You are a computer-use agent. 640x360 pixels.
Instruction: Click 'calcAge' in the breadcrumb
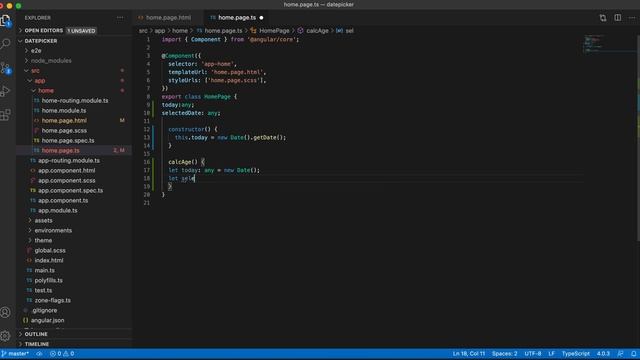[317, 31]
